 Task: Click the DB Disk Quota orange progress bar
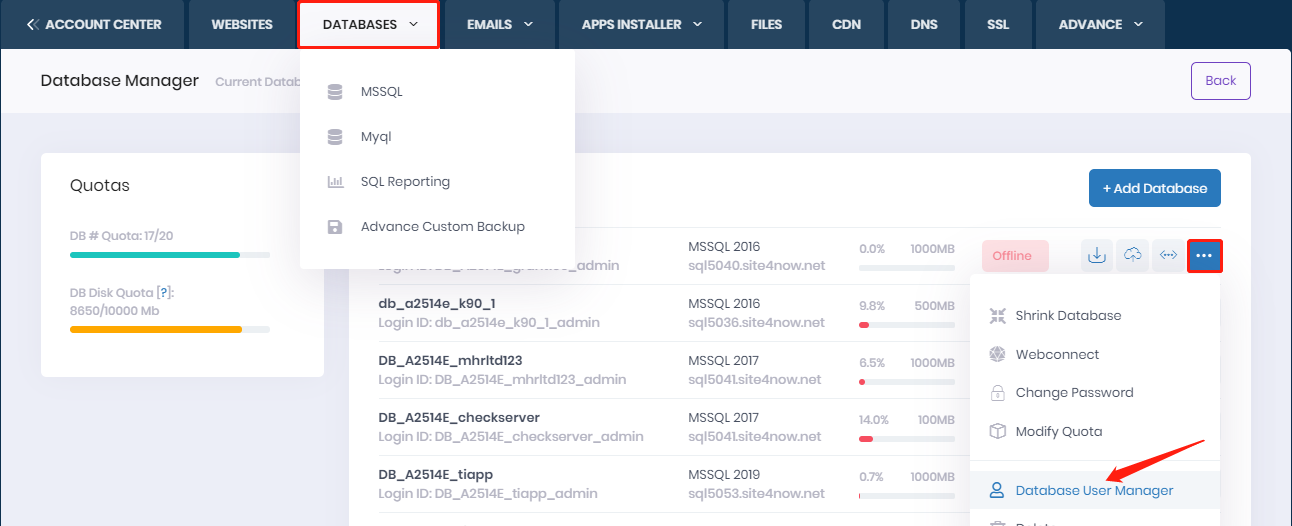pos(156,329)
